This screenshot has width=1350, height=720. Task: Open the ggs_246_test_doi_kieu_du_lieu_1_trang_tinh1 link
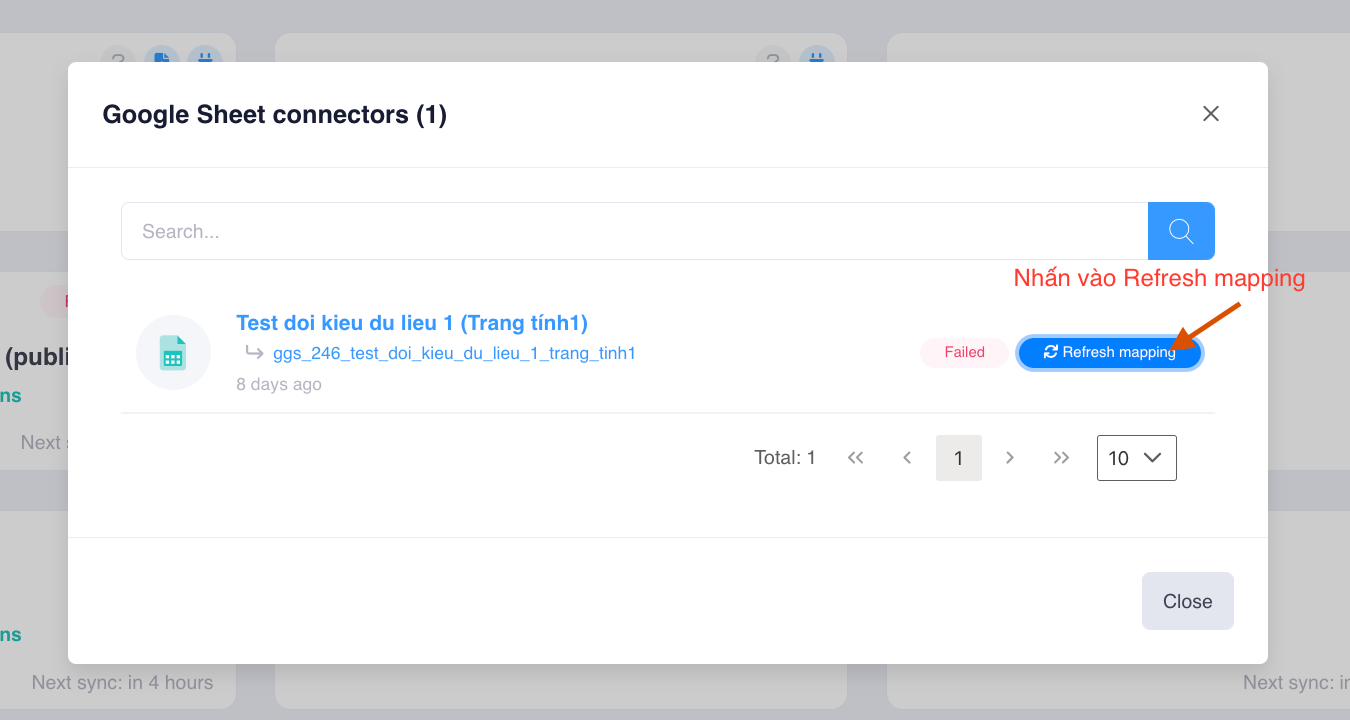point(454,353)
